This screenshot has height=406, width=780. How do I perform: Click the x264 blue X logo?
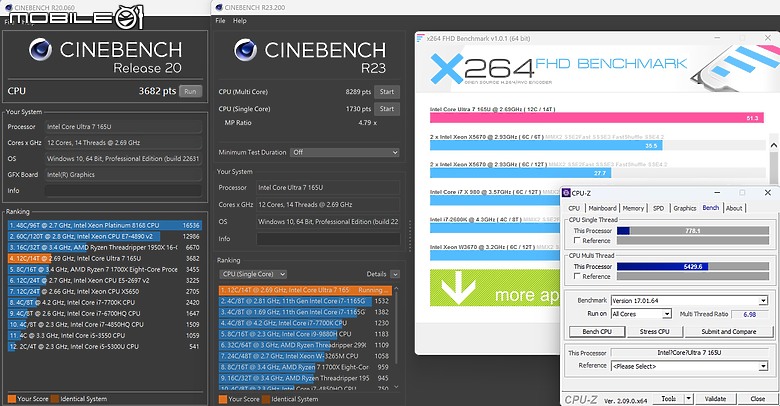(446, 69)
